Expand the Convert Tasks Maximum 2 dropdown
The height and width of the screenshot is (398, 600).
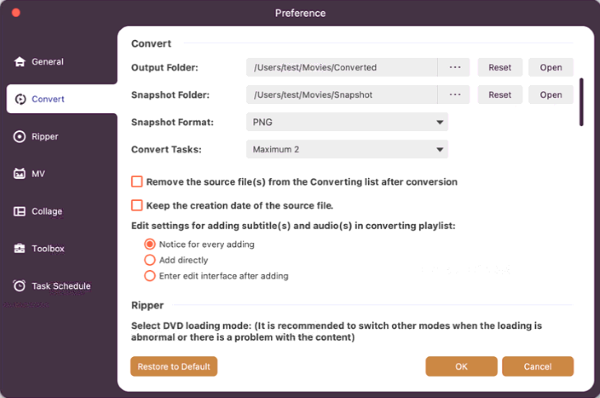pos(347,149)
